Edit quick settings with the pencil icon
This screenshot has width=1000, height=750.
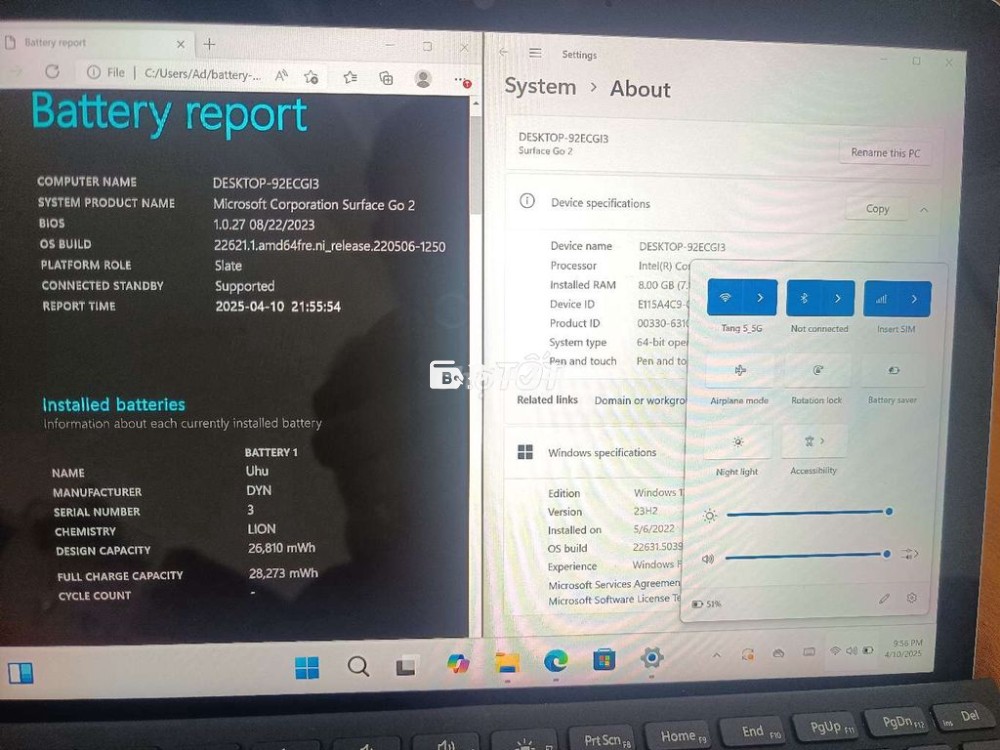click(x=884, y=598)
